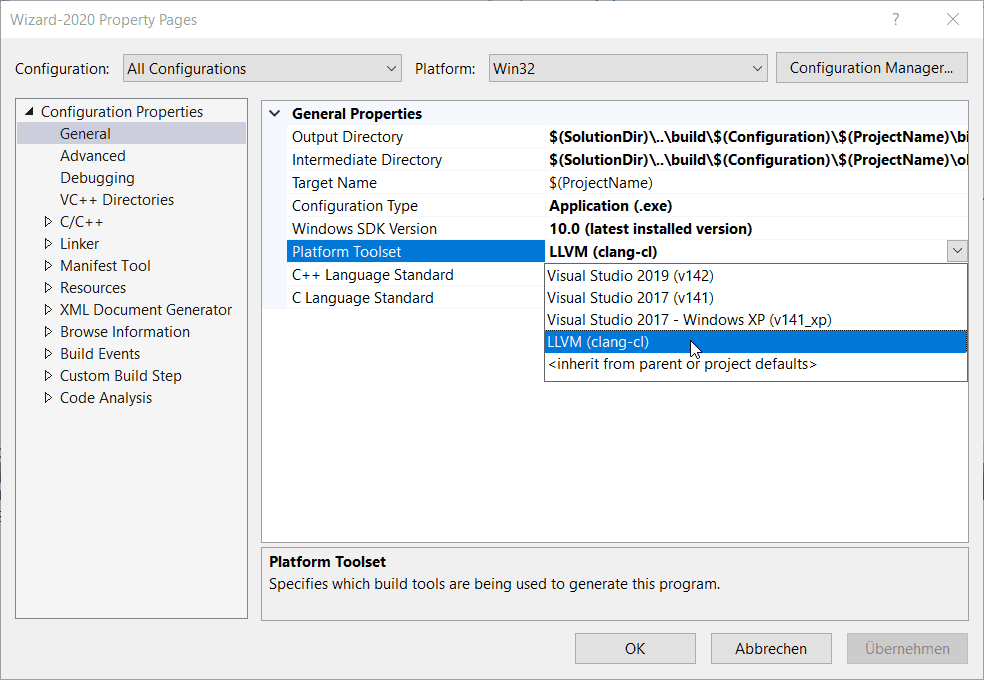The width and height of the screenshot is (984, 680).
Task: Expand the Linker tree node arrow
Action: (x=48, y=243)
